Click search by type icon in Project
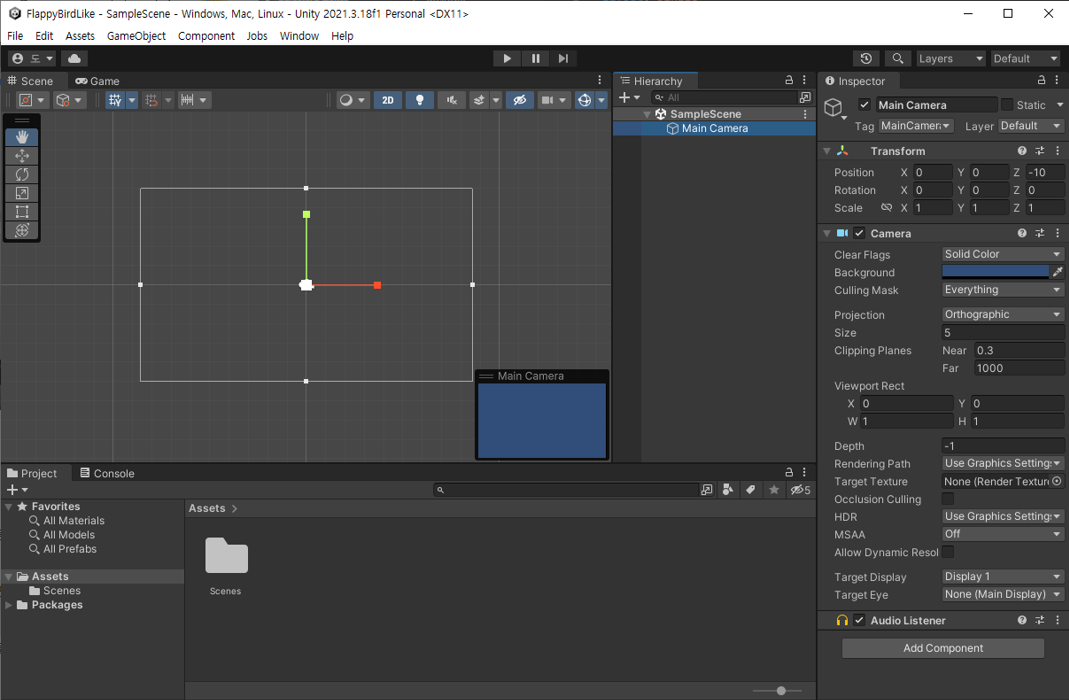The image size is (1069, 700). click(x=728, y=489)
